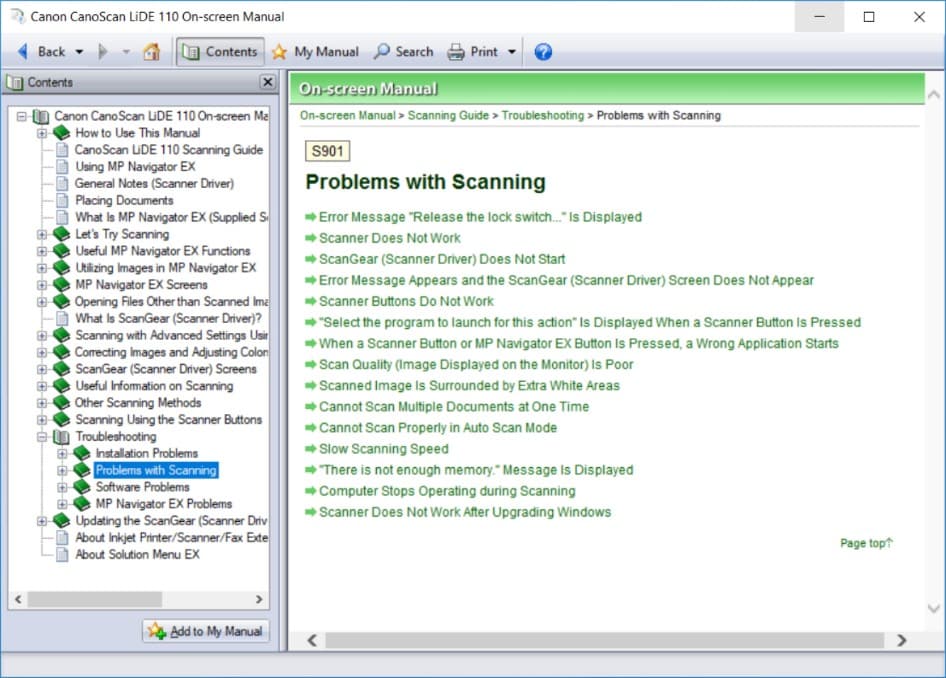Image resolution: width=946 pixels, height=678 pixels.
Task: Click the Home icon in toolbar
Action: click(x=151, y=51)
